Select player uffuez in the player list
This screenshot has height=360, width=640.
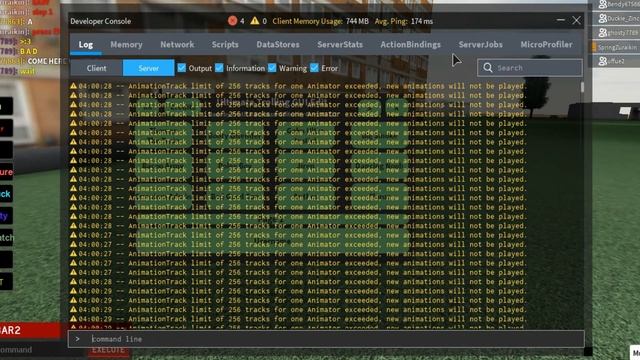tap(617, 61)
